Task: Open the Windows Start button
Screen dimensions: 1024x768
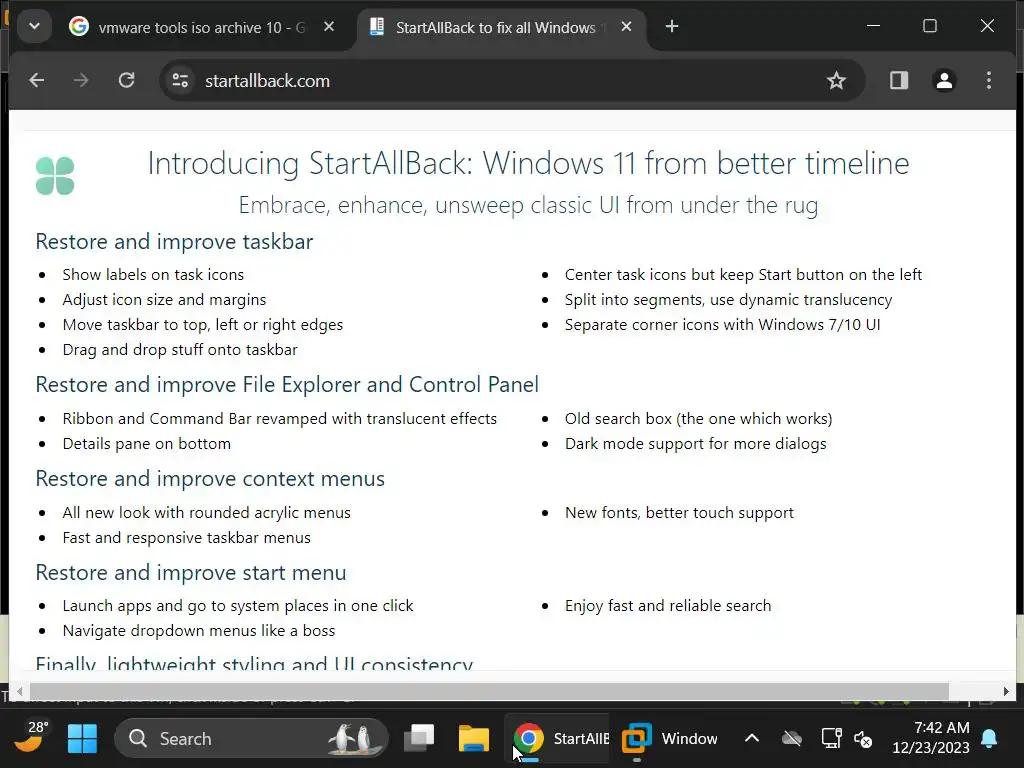Action: coord(82,739)
